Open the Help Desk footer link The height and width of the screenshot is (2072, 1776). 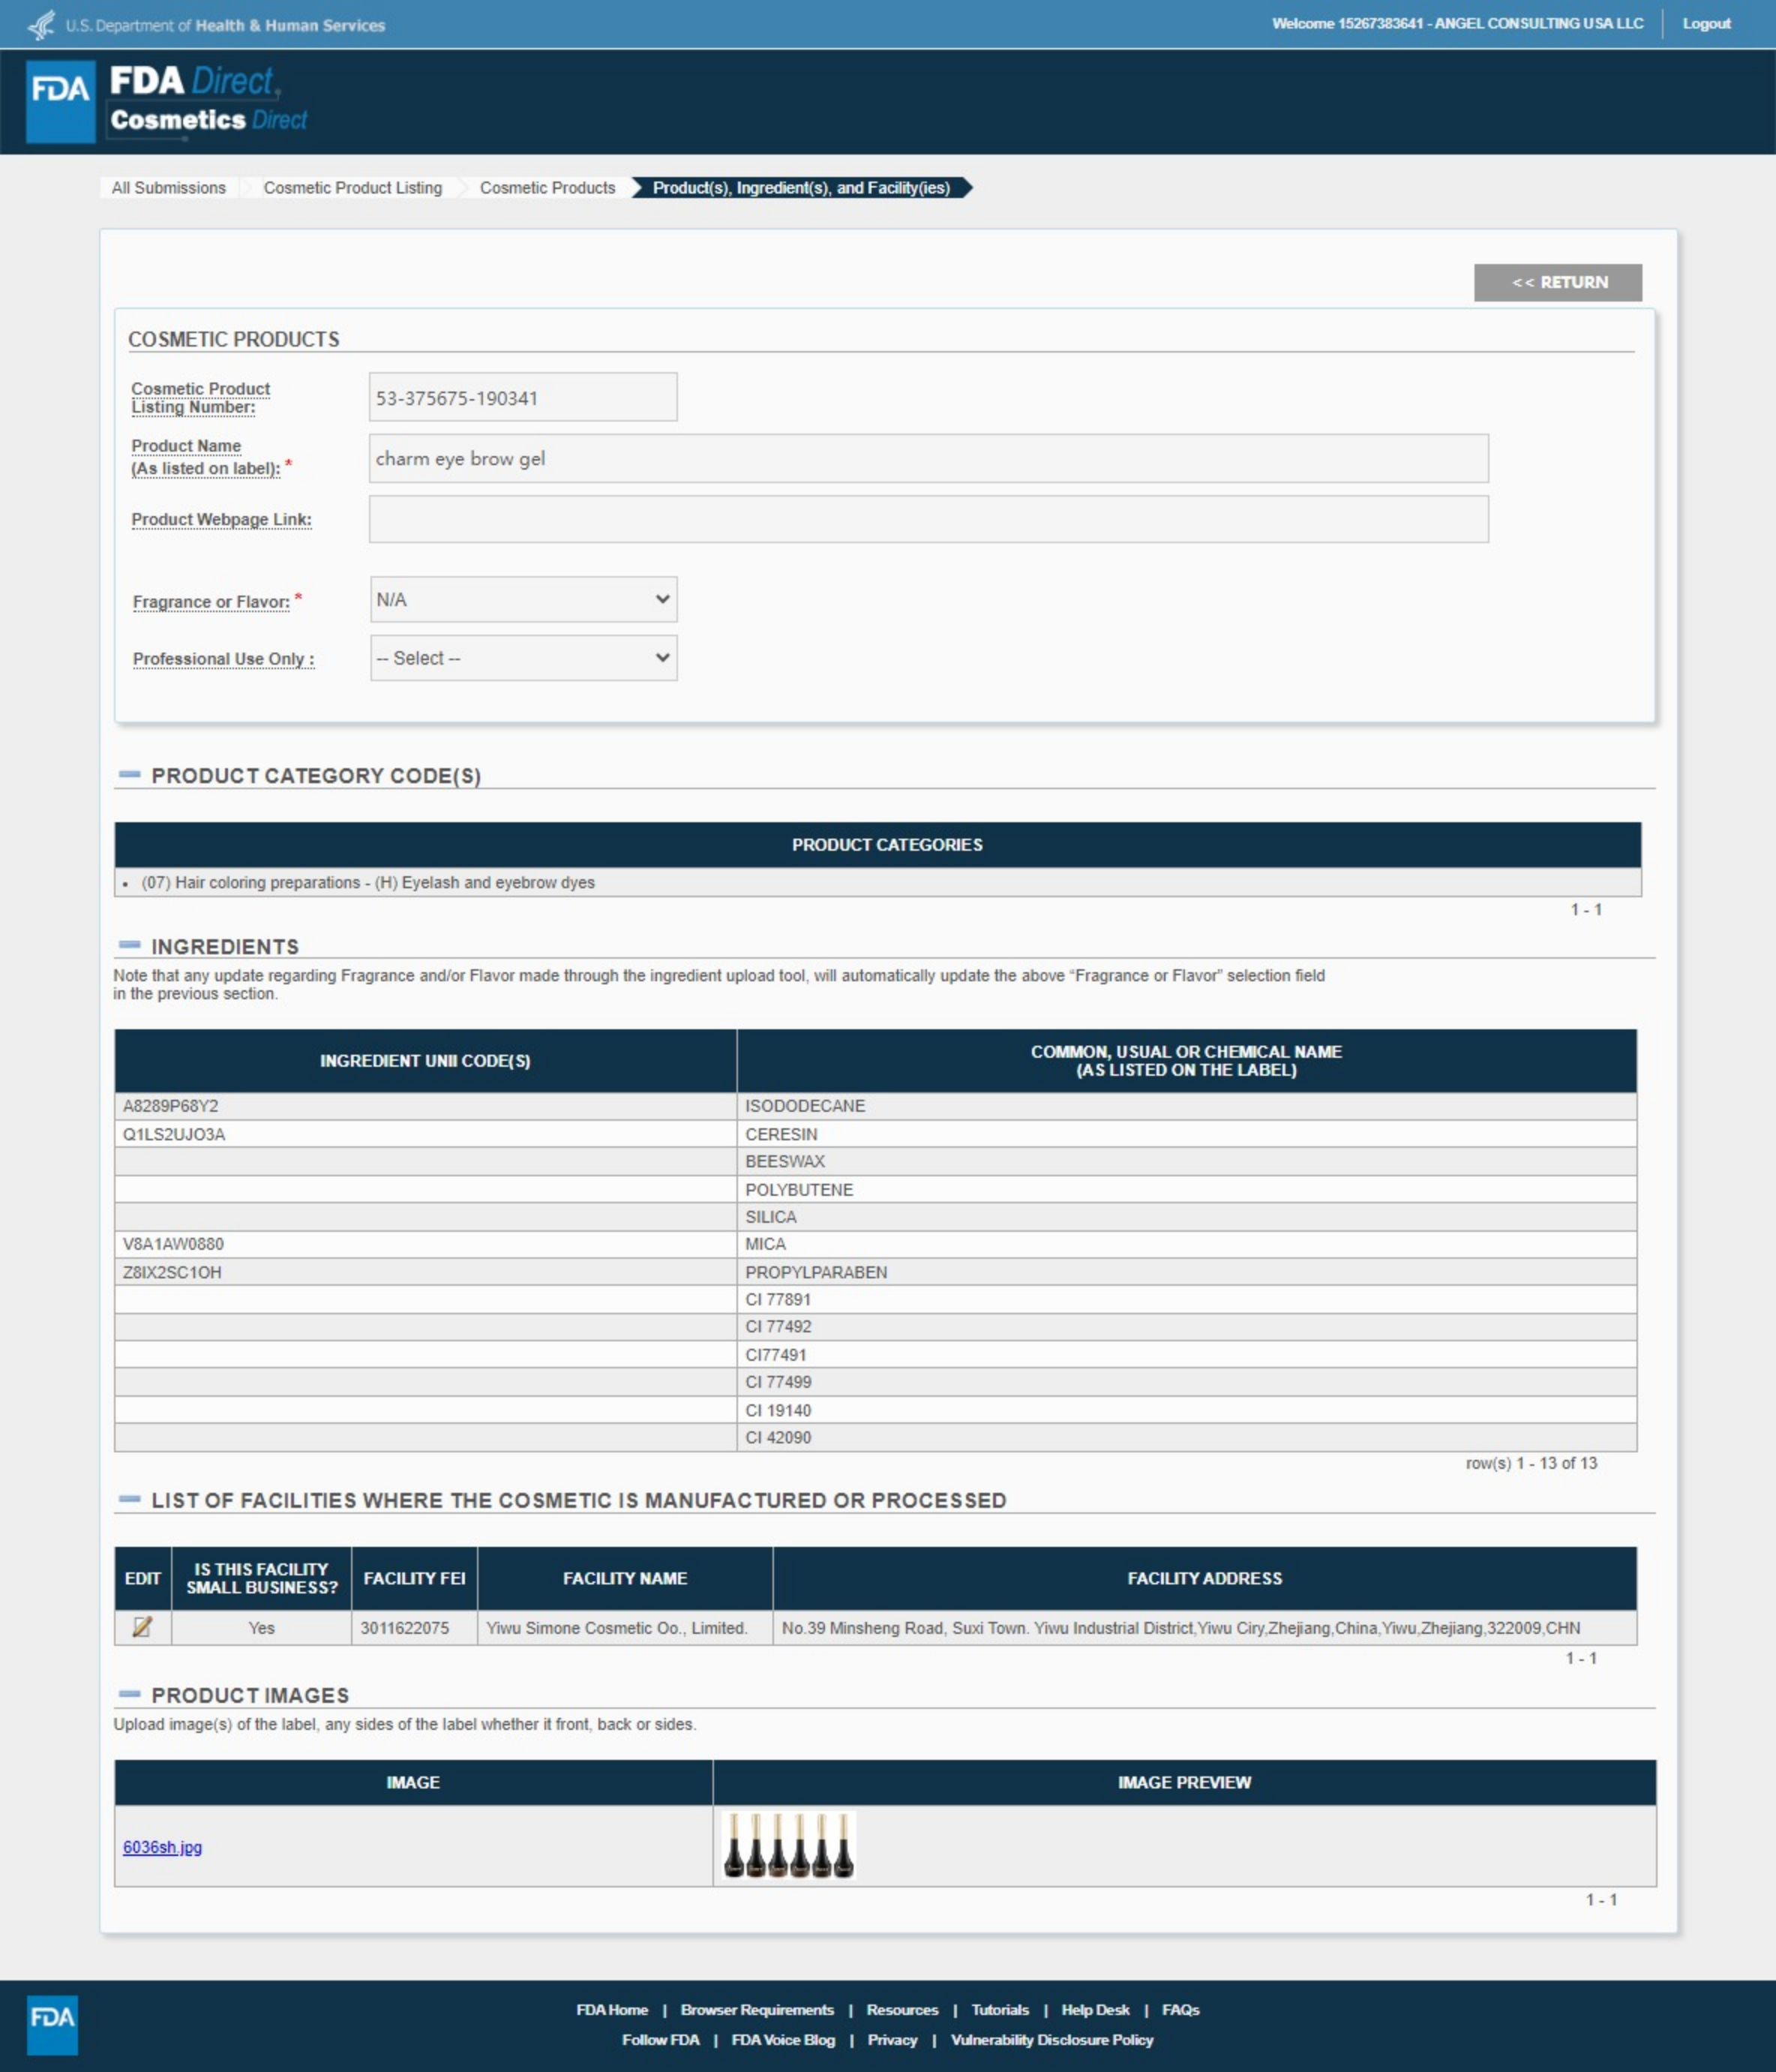tap(1095, 2010)
